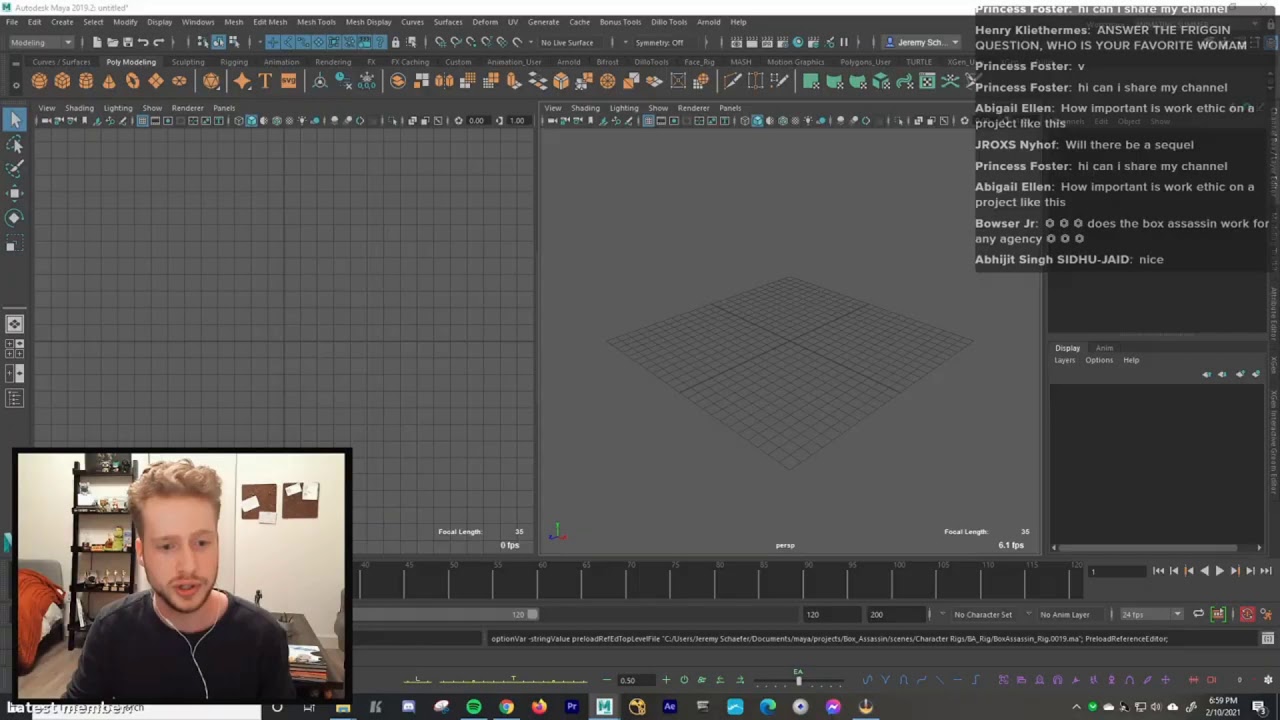Toggle snap to curves

(455, 42)
